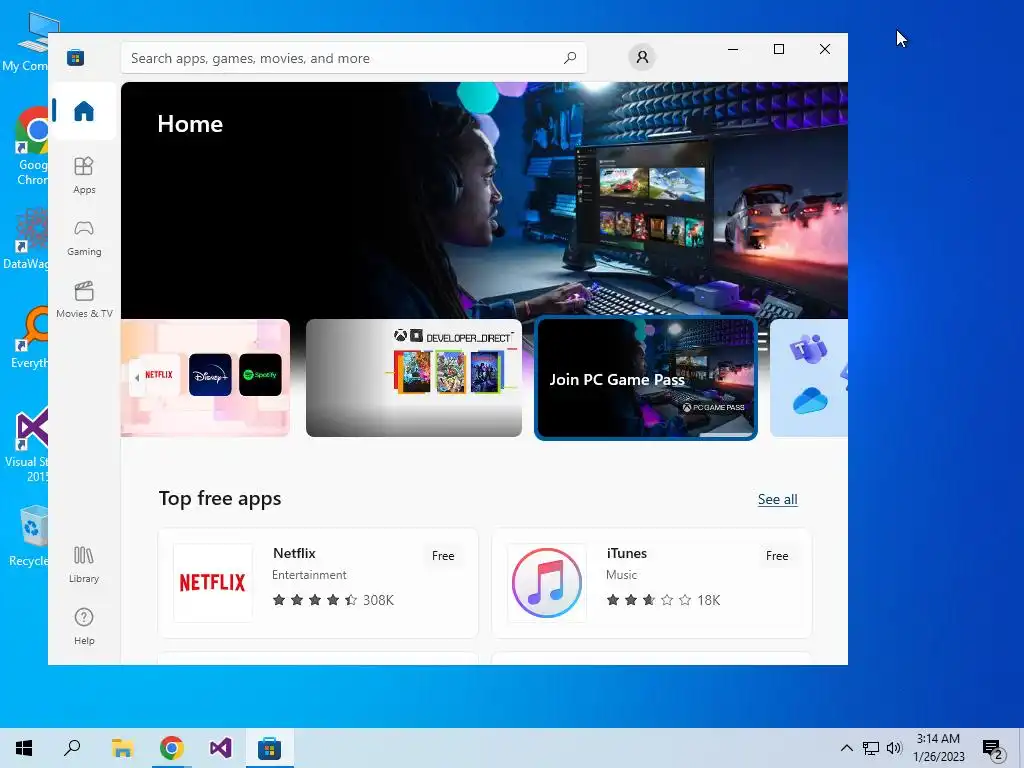Open the notification center icon
Image resolution: width=1024 pixels, height=768 pixels.
pyautogui.click(x=992, y=750)
